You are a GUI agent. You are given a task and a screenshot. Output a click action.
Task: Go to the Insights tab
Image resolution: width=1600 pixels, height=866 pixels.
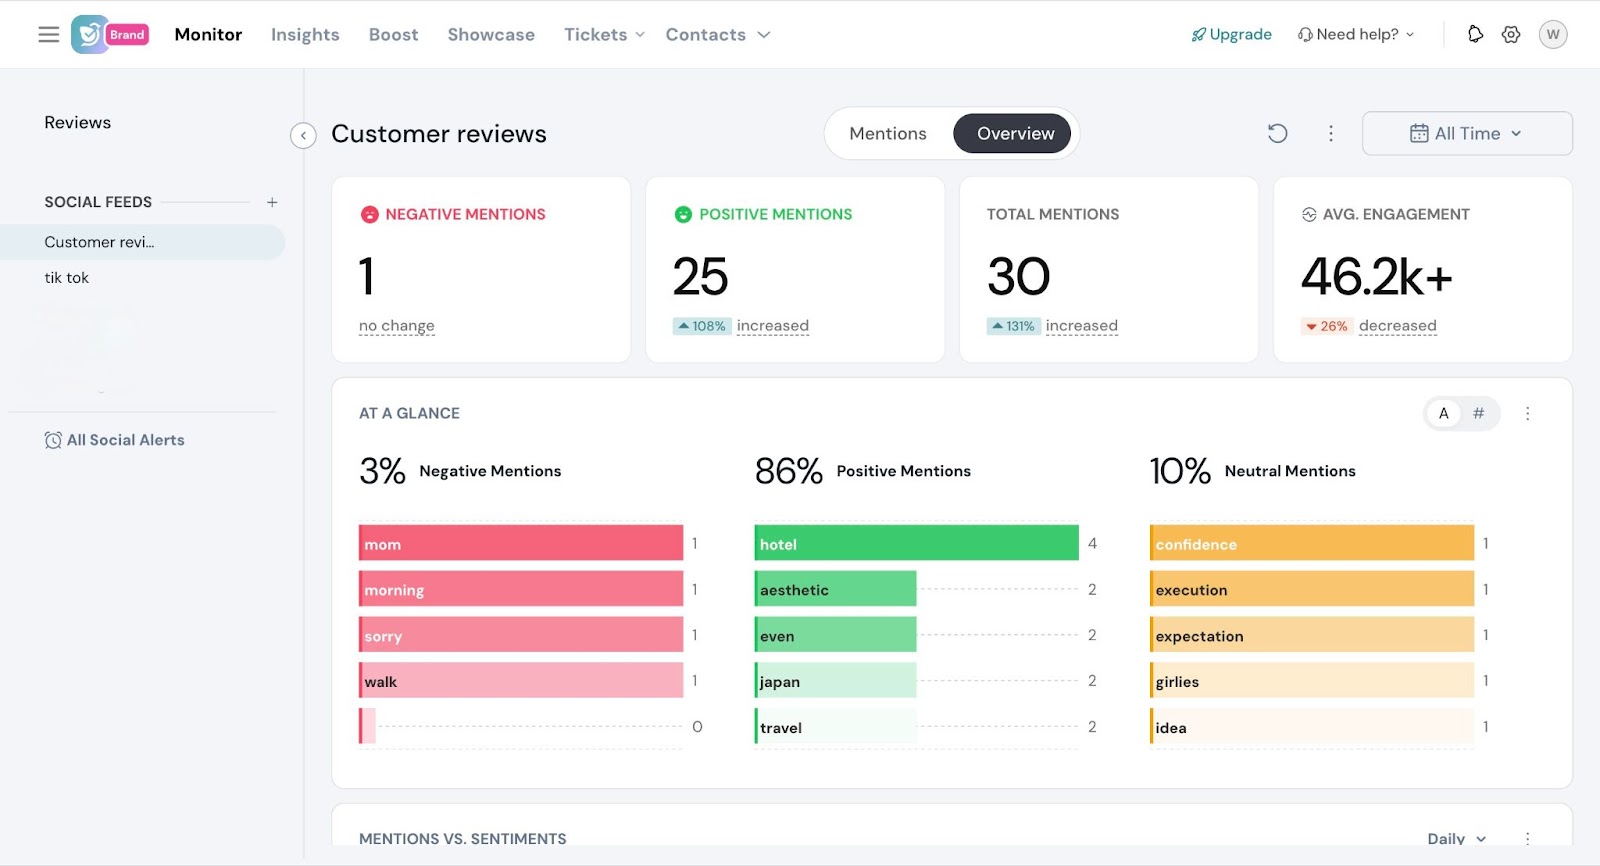pos(305,35)
